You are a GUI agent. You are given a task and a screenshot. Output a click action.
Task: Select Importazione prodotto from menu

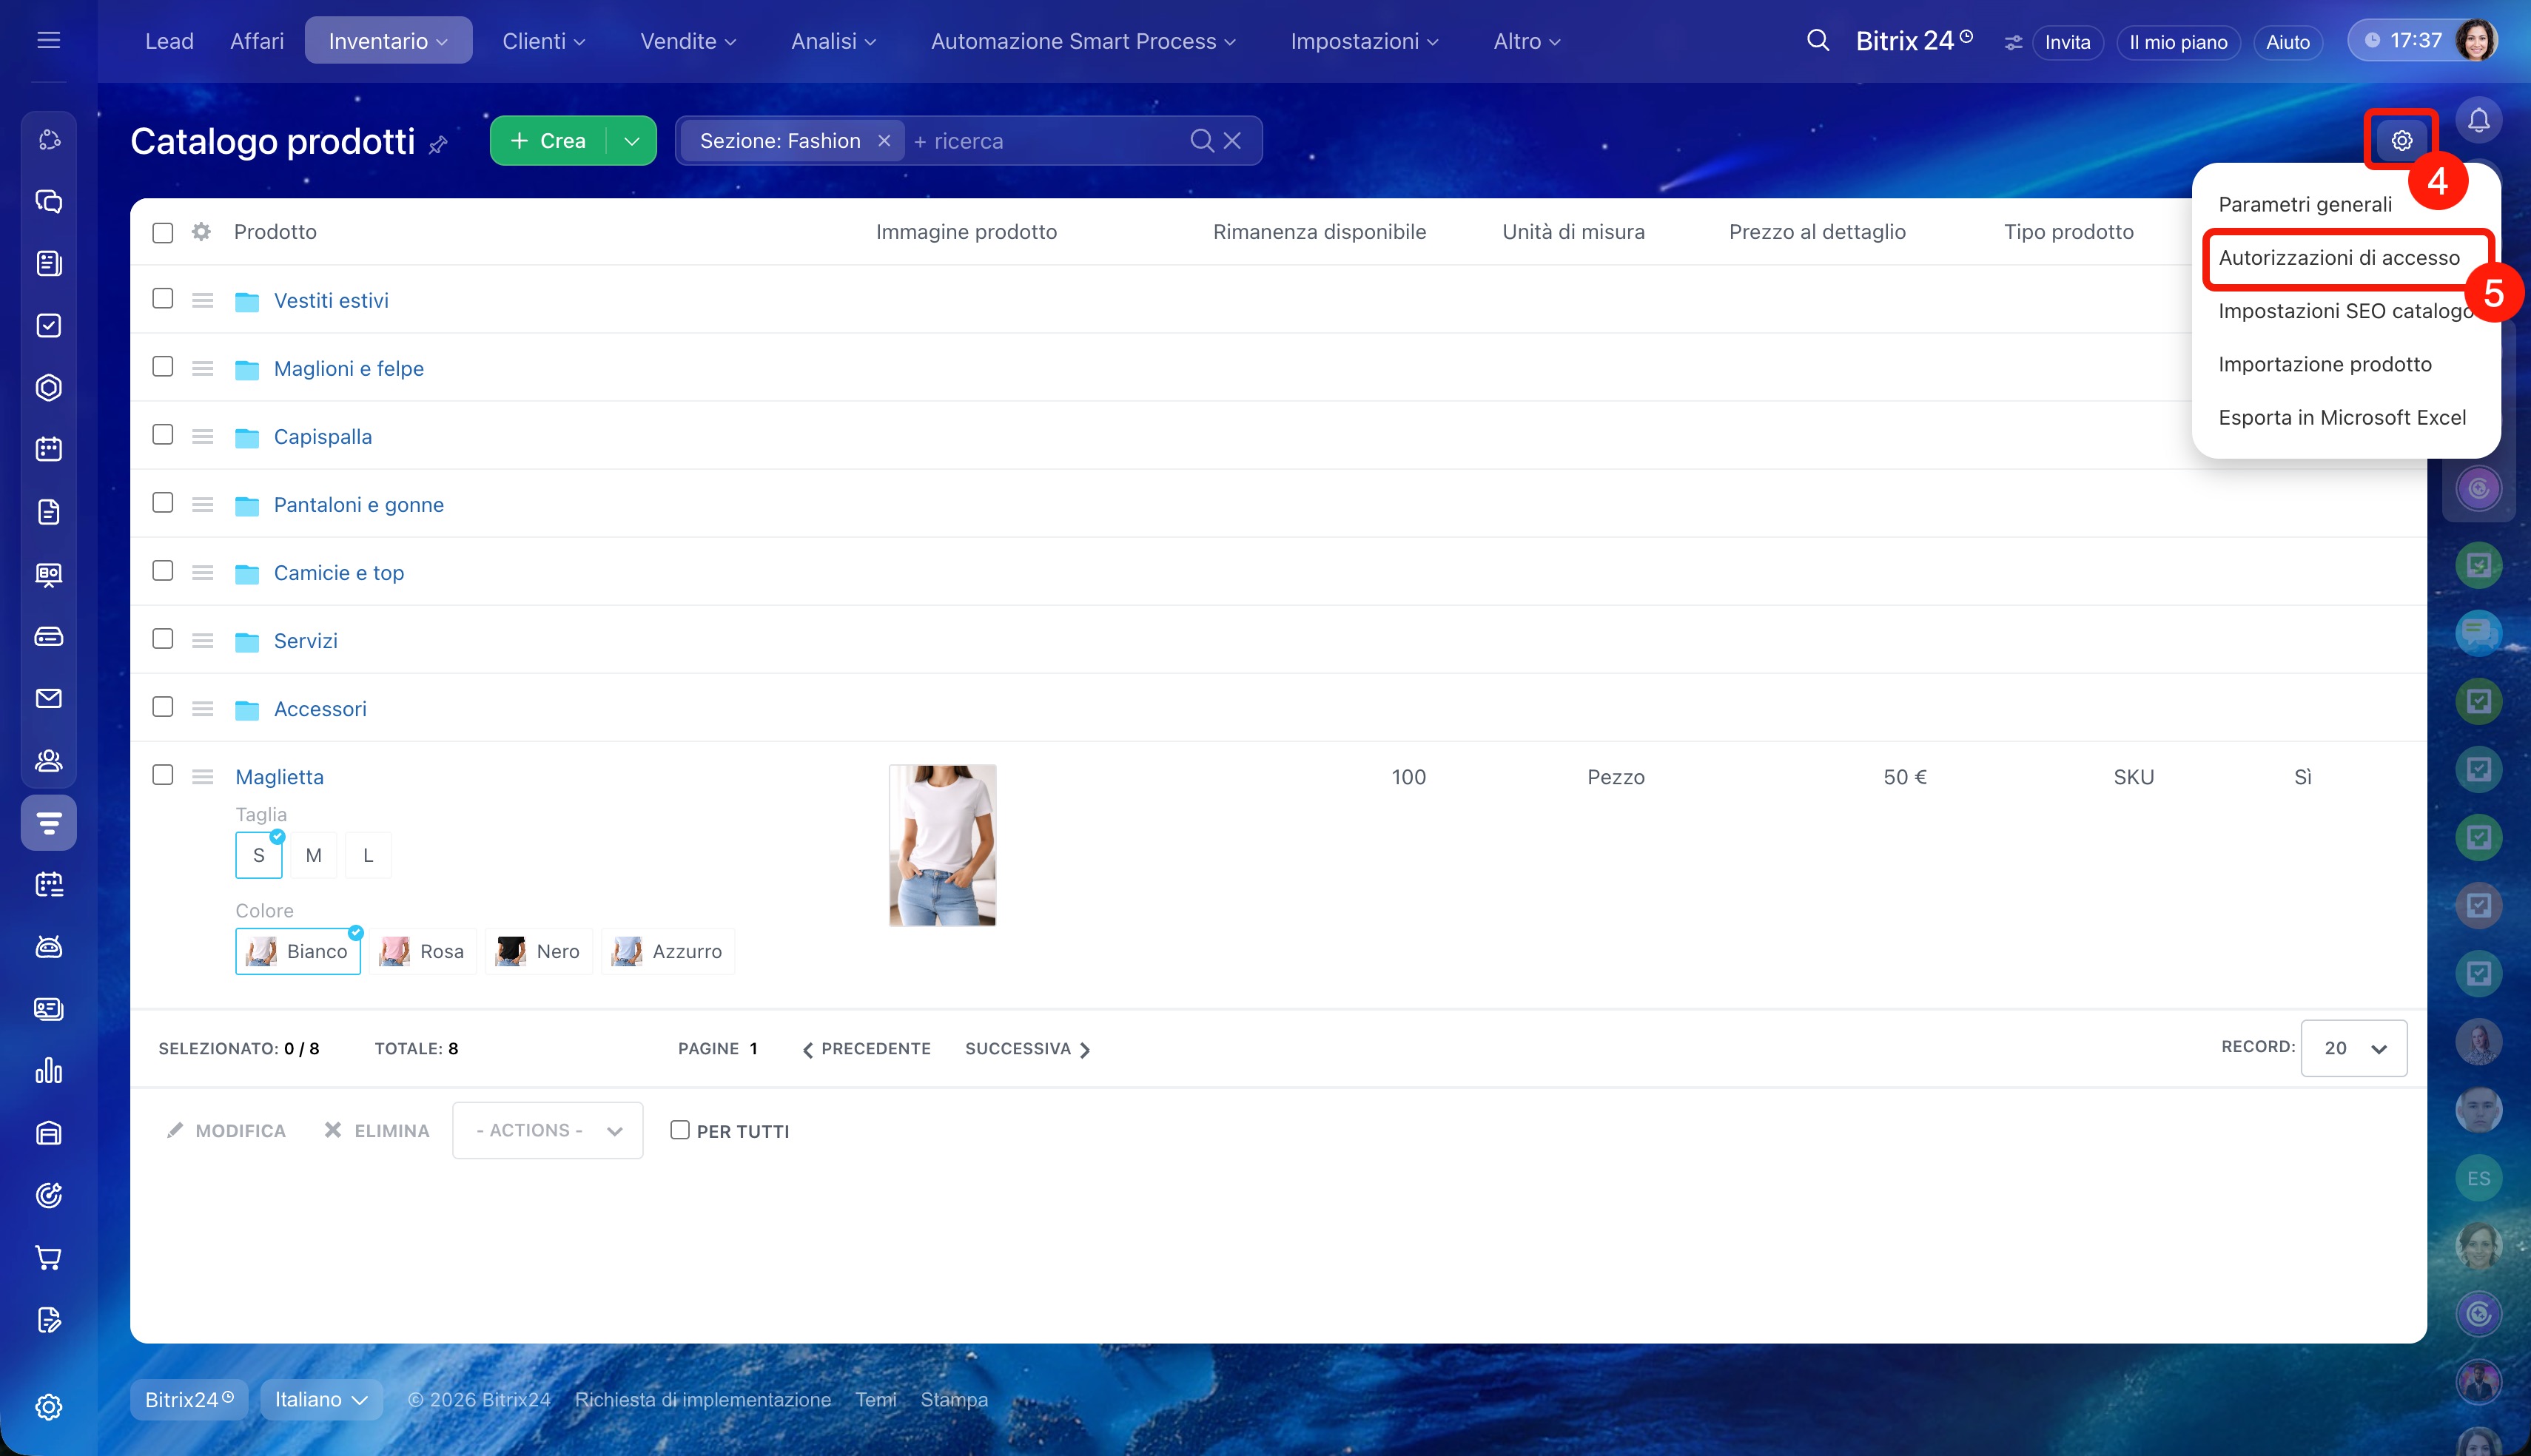(x=2324, y=364)
